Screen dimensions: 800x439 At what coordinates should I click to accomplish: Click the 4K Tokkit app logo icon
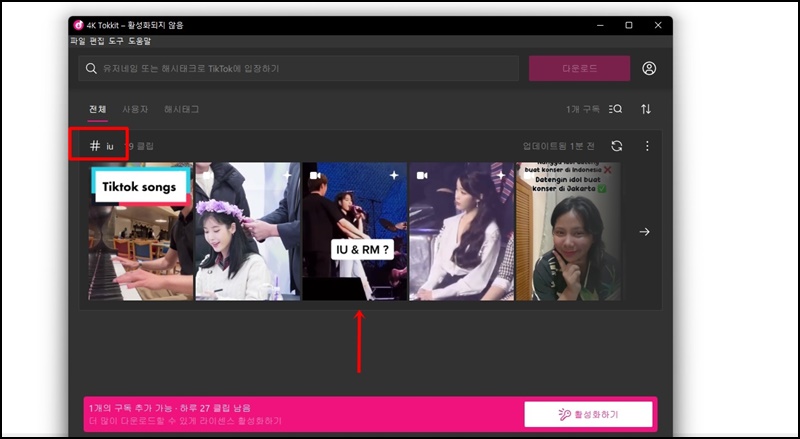(78, 25)
